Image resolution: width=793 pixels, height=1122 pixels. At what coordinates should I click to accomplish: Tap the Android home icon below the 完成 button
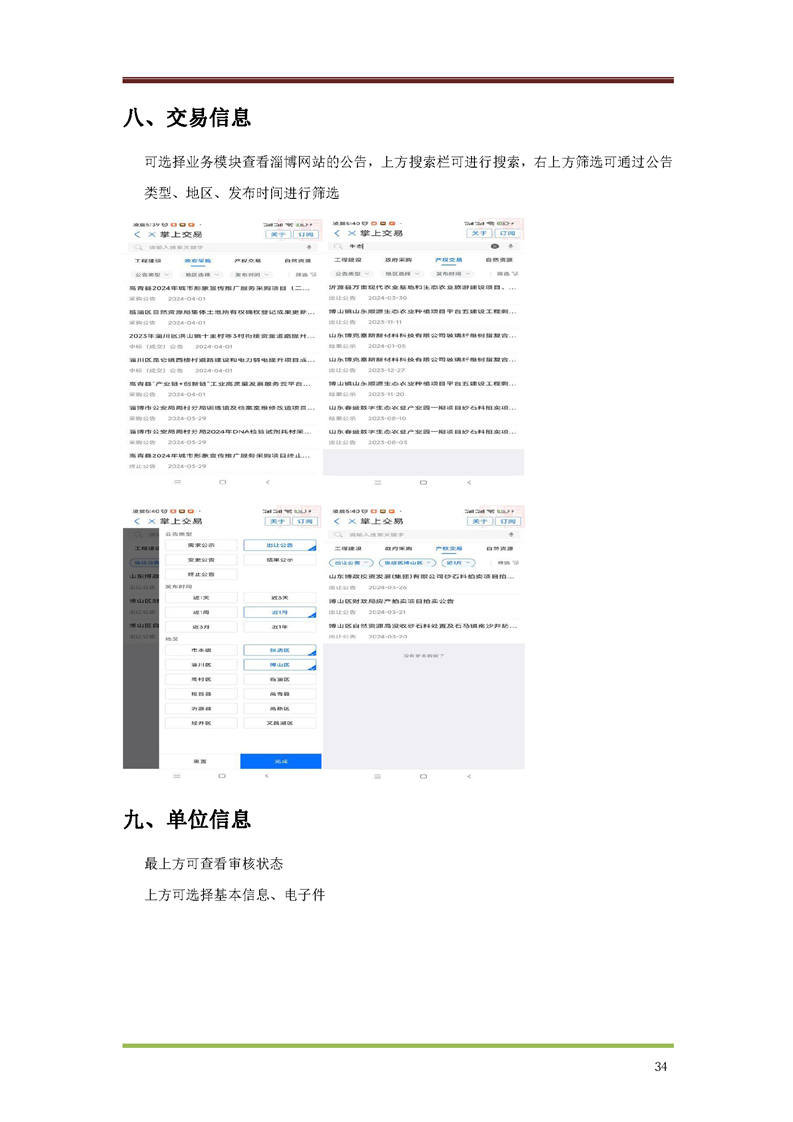(x=222, y=775)
